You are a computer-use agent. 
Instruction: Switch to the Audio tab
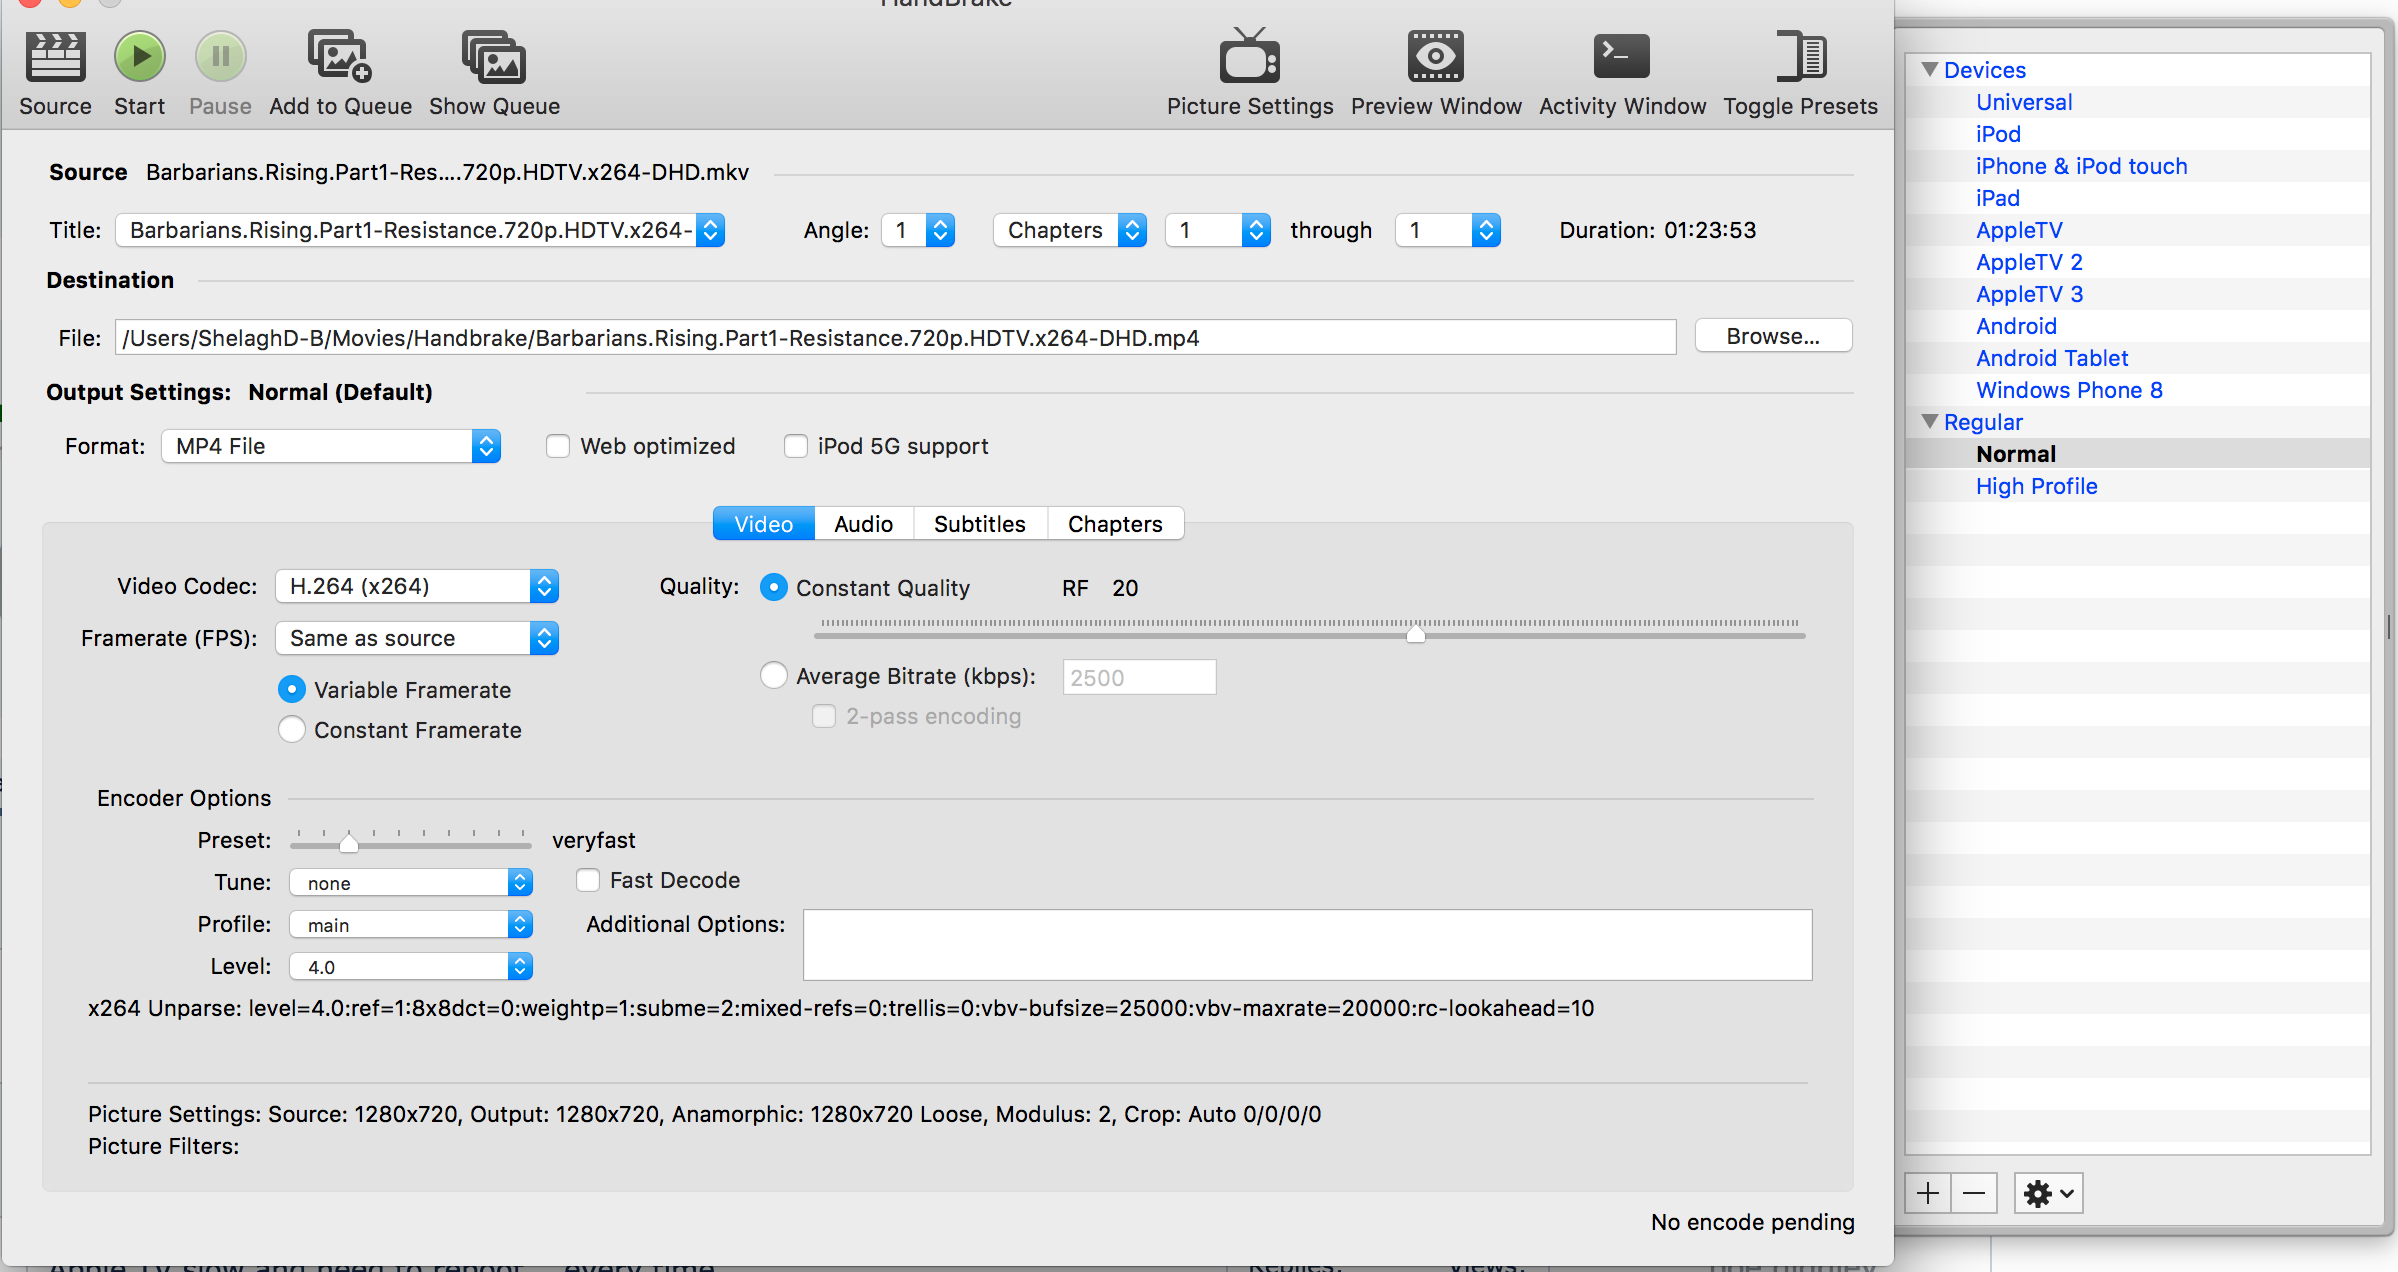coord(863,524)
